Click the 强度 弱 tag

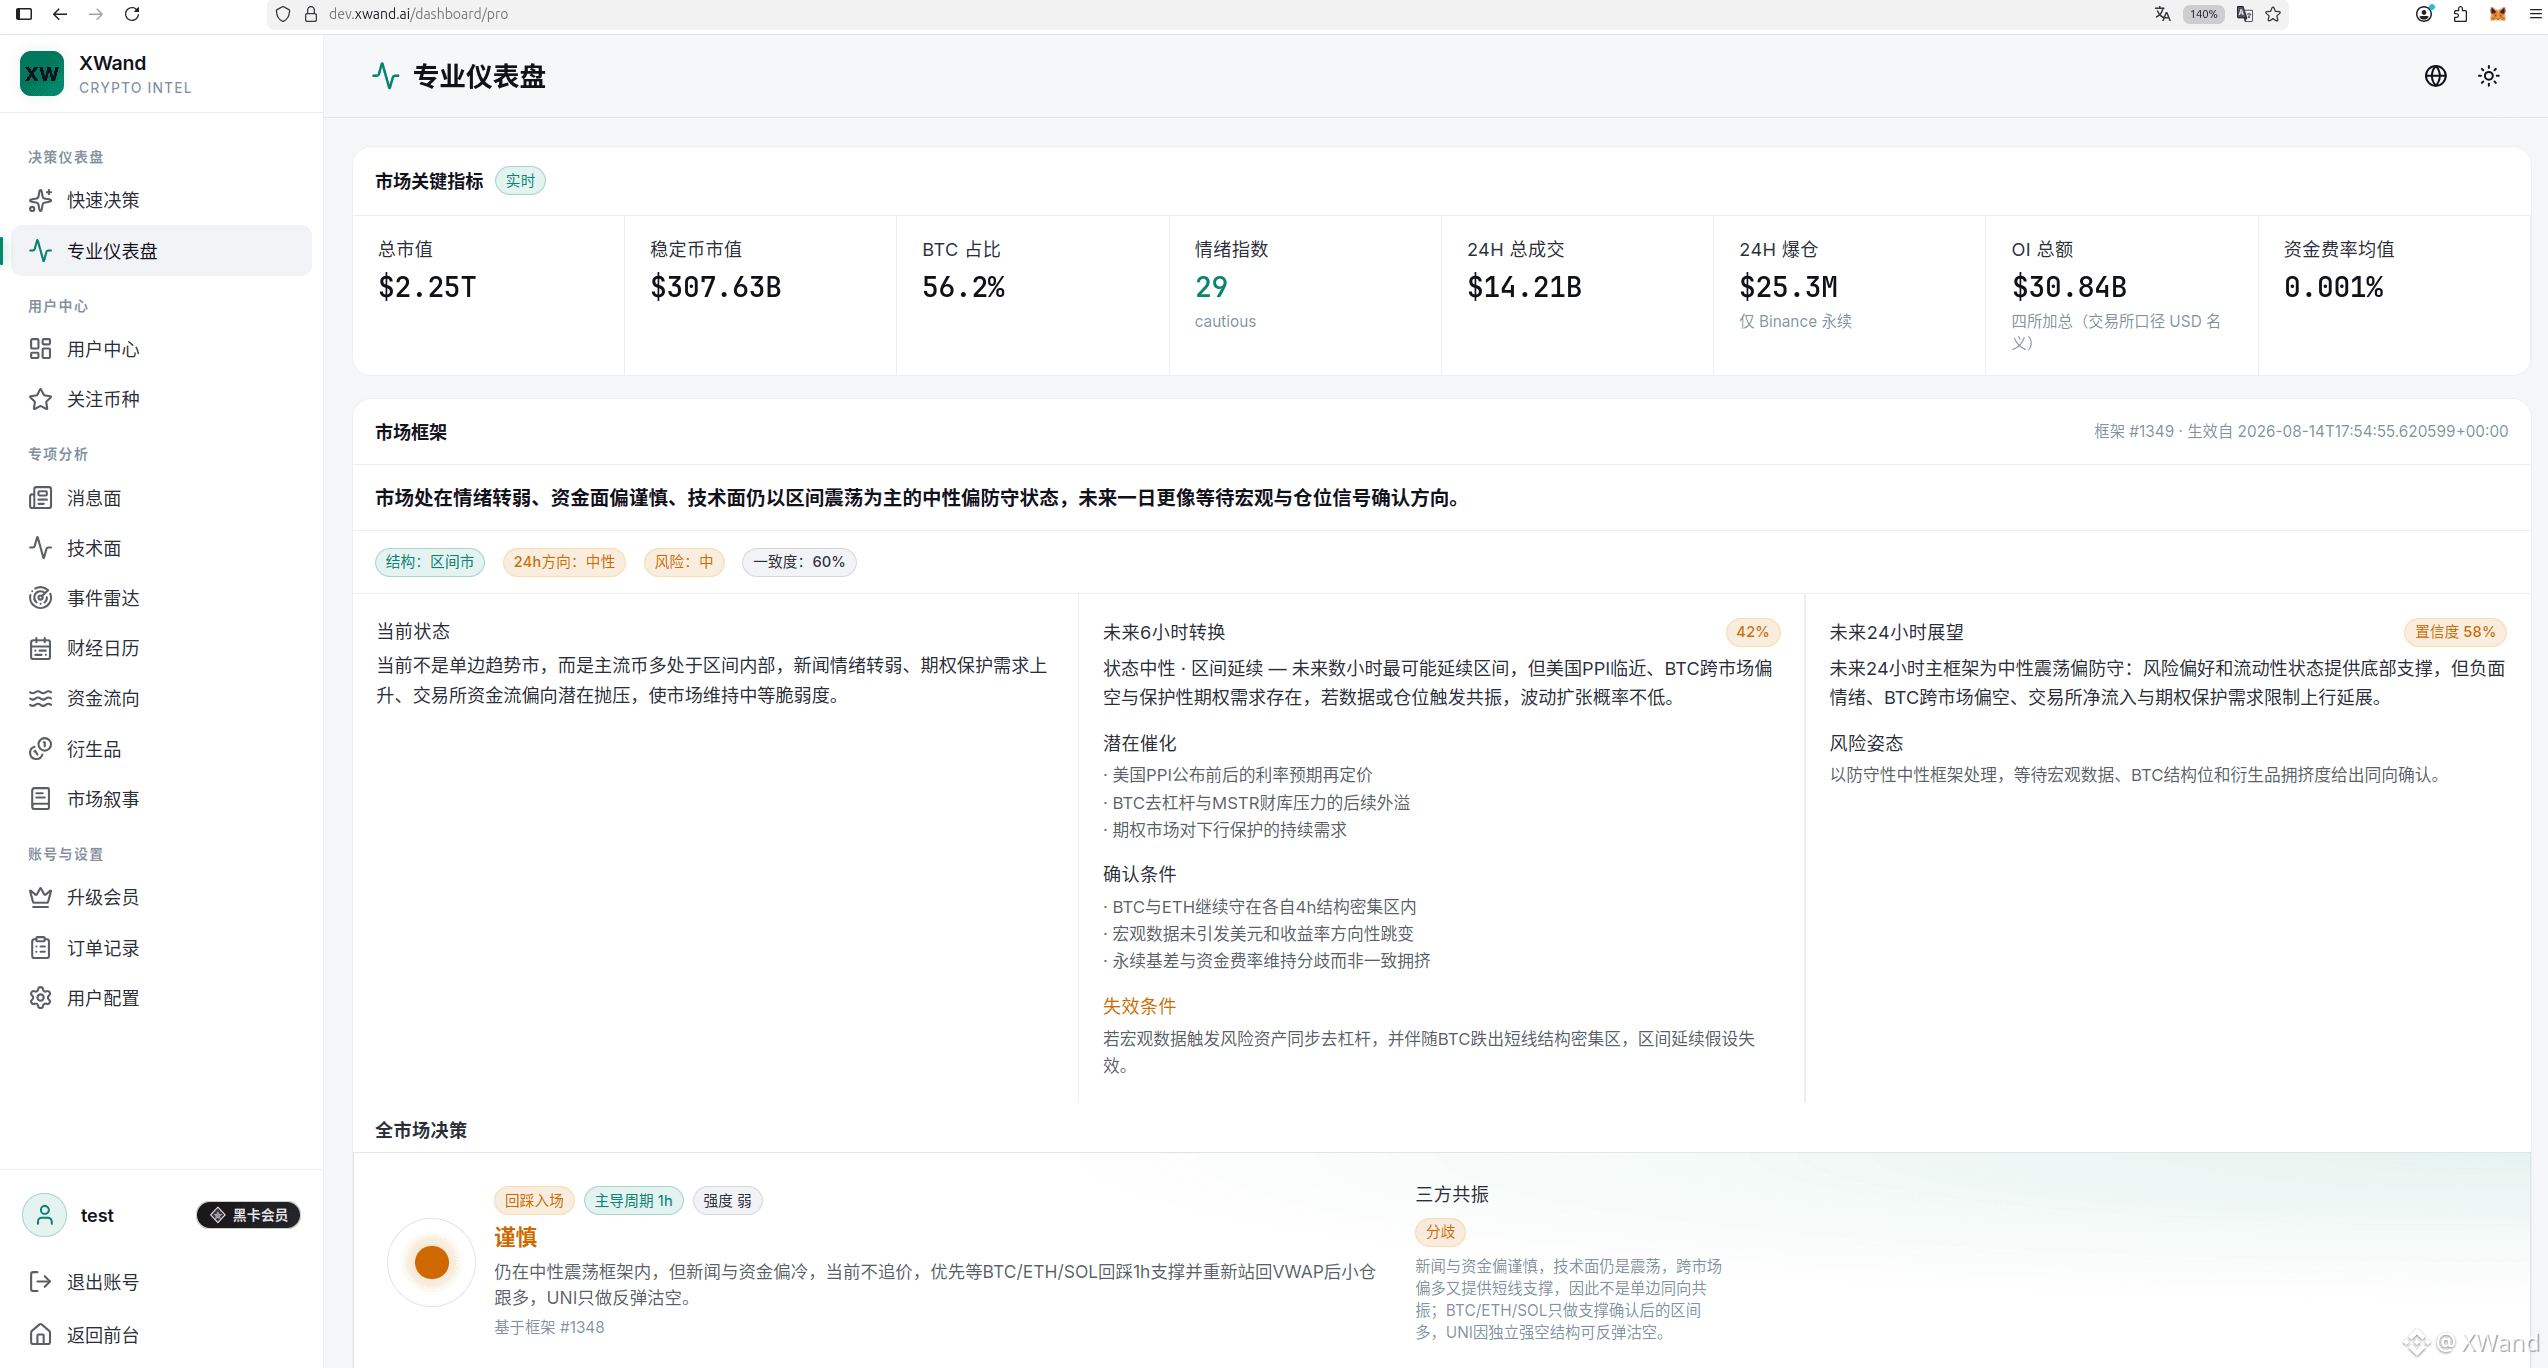pyautogui.click(x=727, y=1200)
